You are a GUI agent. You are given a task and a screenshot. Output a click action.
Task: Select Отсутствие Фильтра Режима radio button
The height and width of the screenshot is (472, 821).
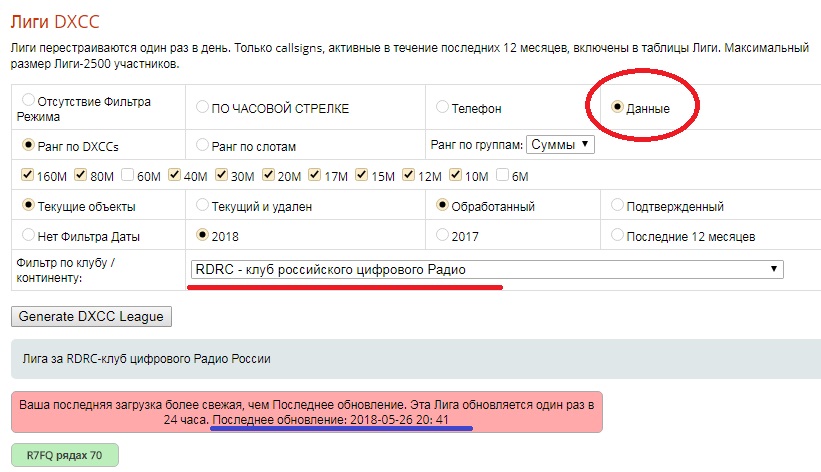pos(27,100)
